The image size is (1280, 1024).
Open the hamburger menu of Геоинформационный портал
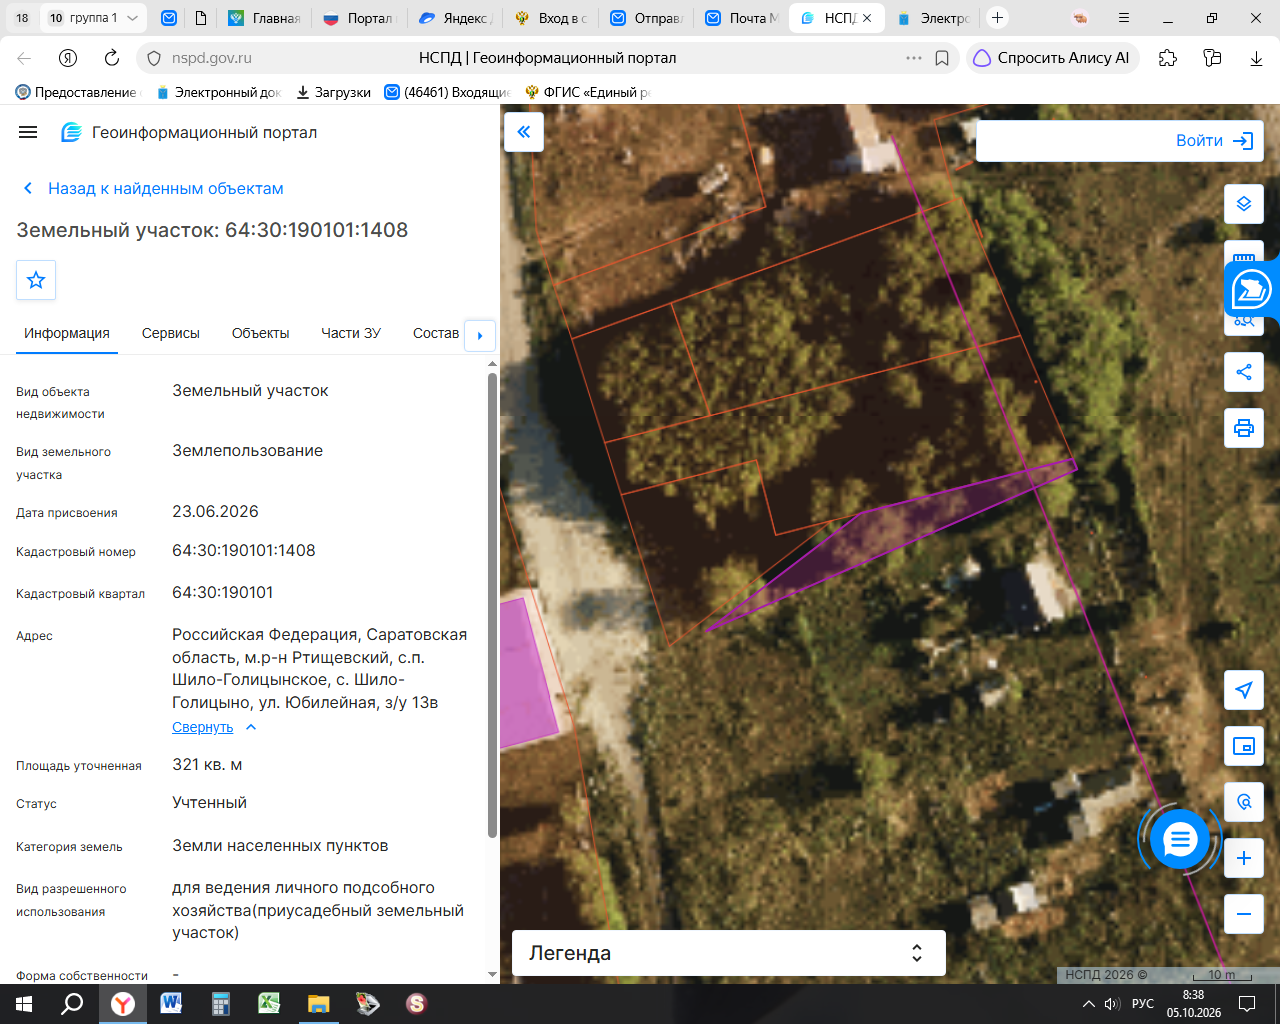(28, 132)
